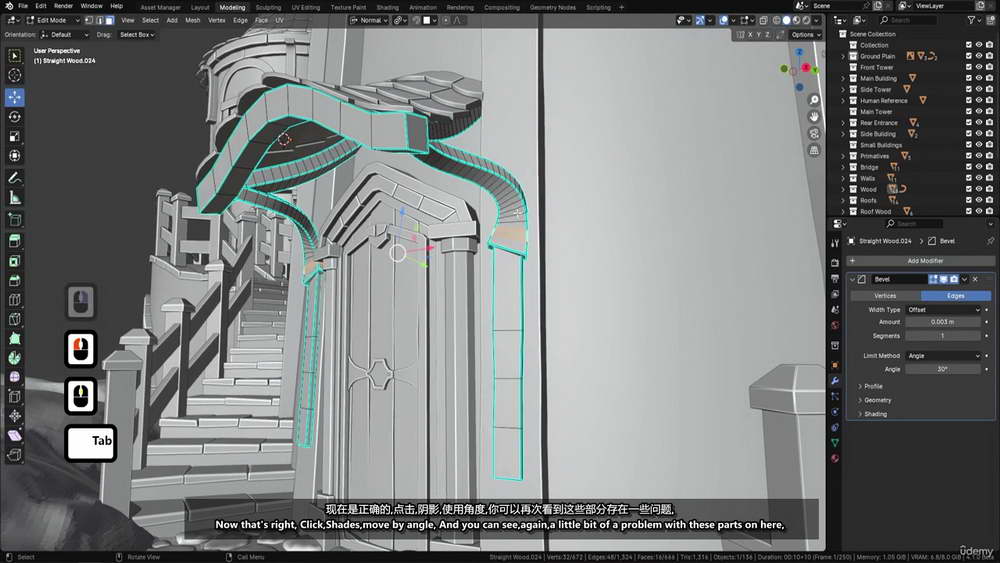Click the Amount 0.003 m field
This screenshot has height=563, width=1000.
click(x=943, y=322)
